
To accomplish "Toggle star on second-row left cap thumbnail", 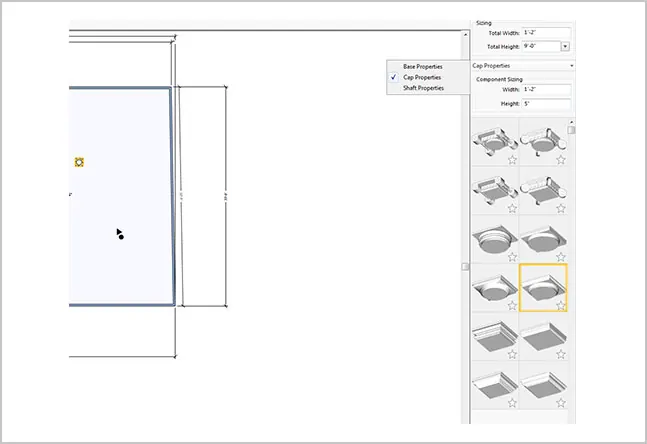I will click(x=512, y=208).
